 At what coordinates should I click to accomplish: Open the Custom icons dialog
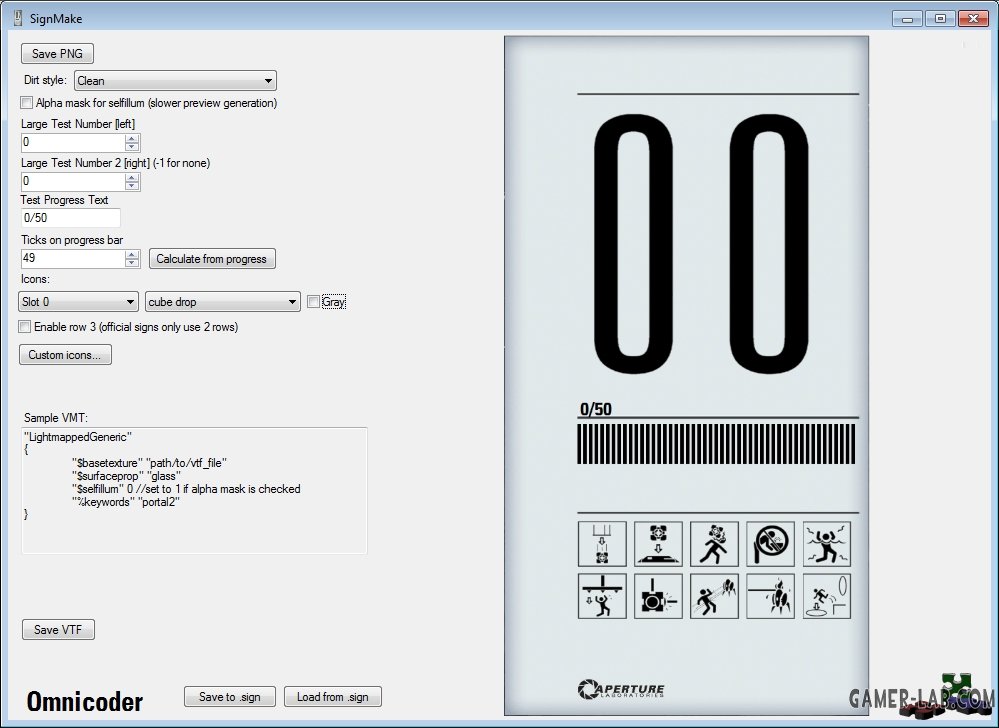click(66, 355)
